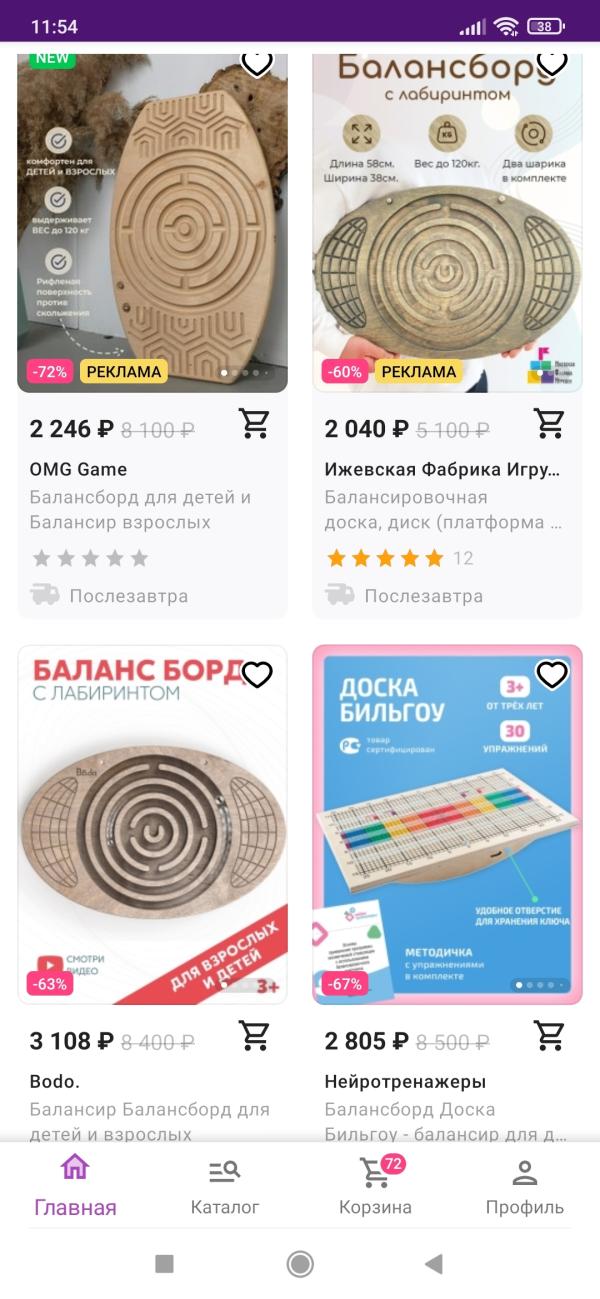
Task: Open the Bodo. balance board image
Action: [152, 825]
